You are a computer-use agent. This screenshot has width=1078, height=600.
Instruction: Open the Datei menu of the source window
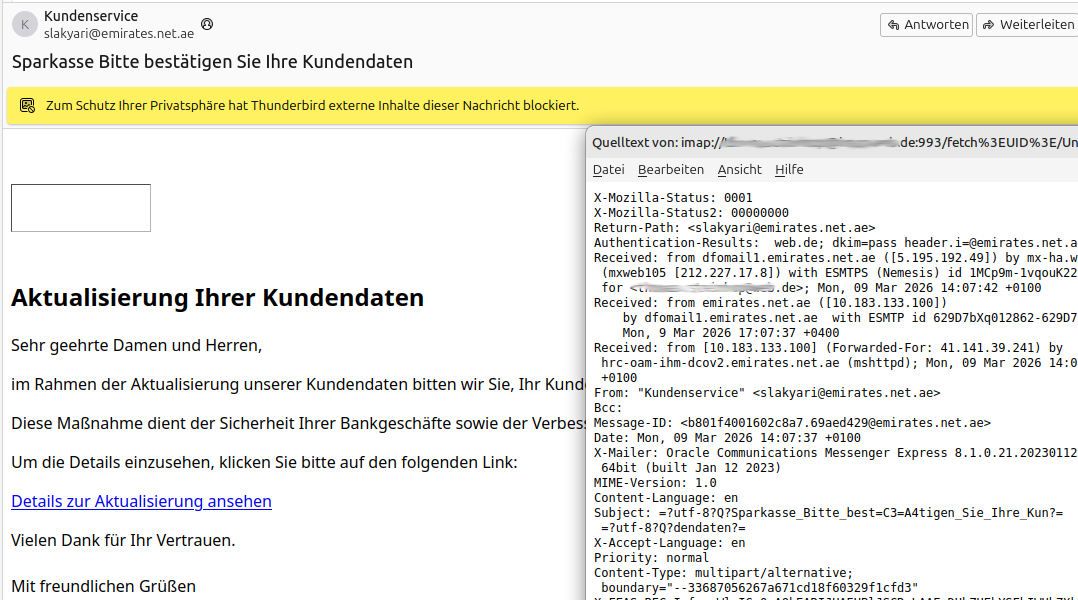(607, 169)
